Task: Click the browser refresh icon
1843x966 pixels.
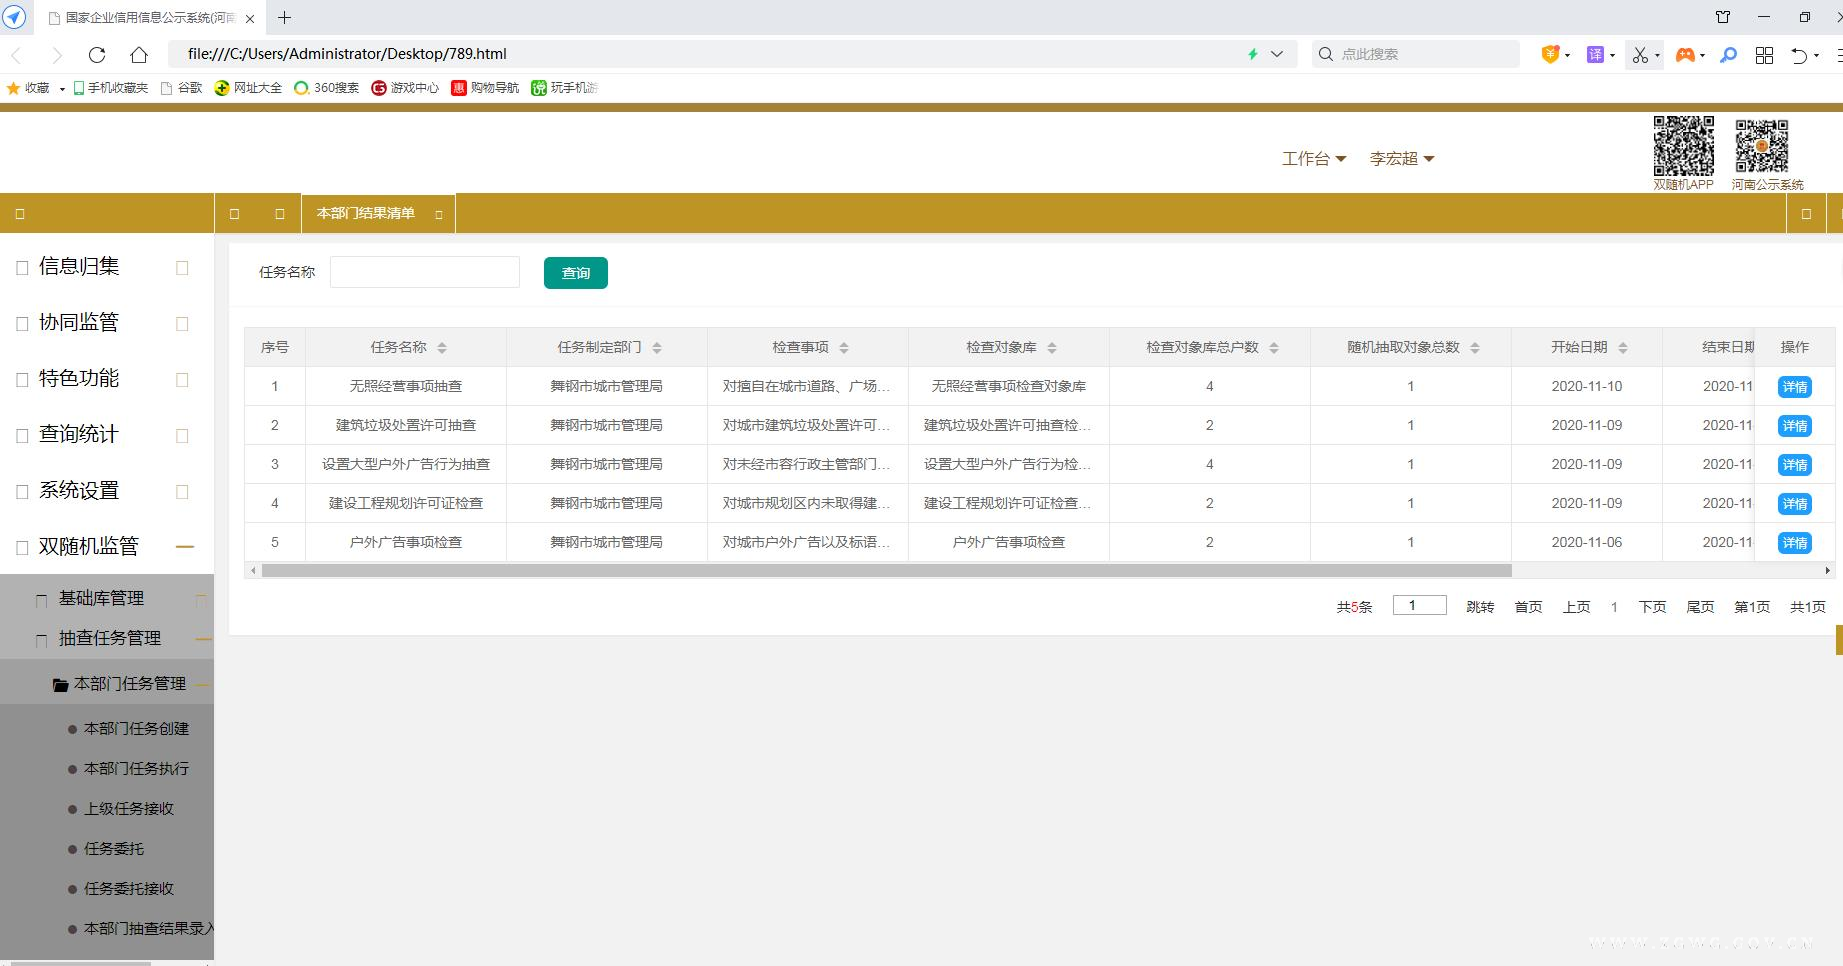Action: click(x=97, y=55)
